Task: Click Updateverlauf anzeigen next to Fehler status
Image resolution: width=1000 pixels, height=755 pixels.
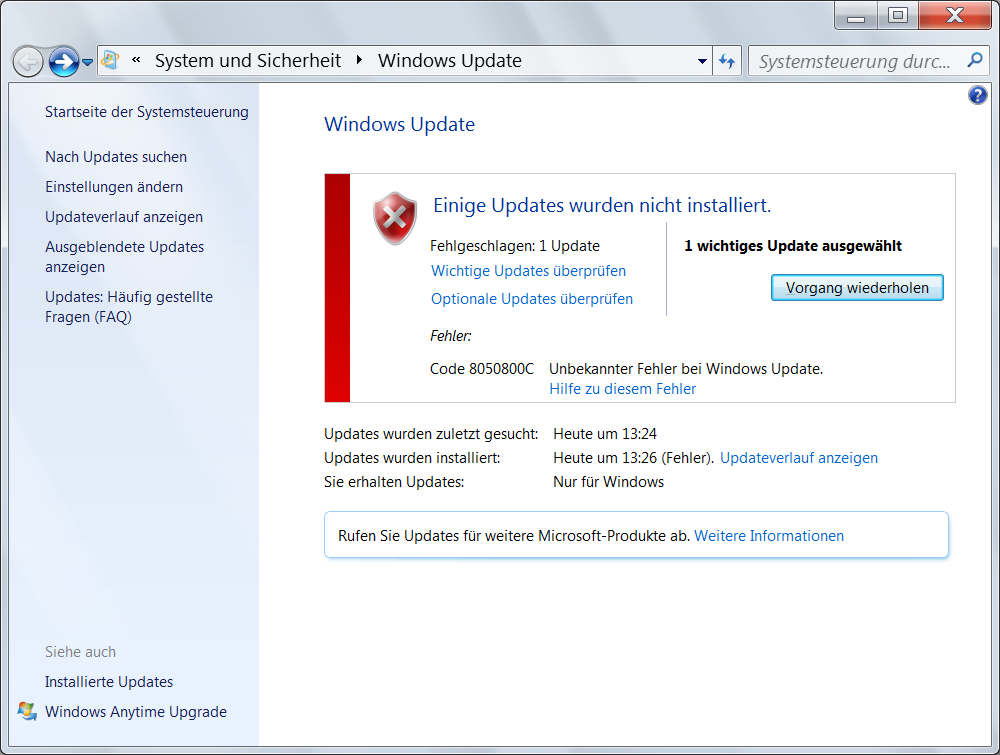Action: pos(798,458)
